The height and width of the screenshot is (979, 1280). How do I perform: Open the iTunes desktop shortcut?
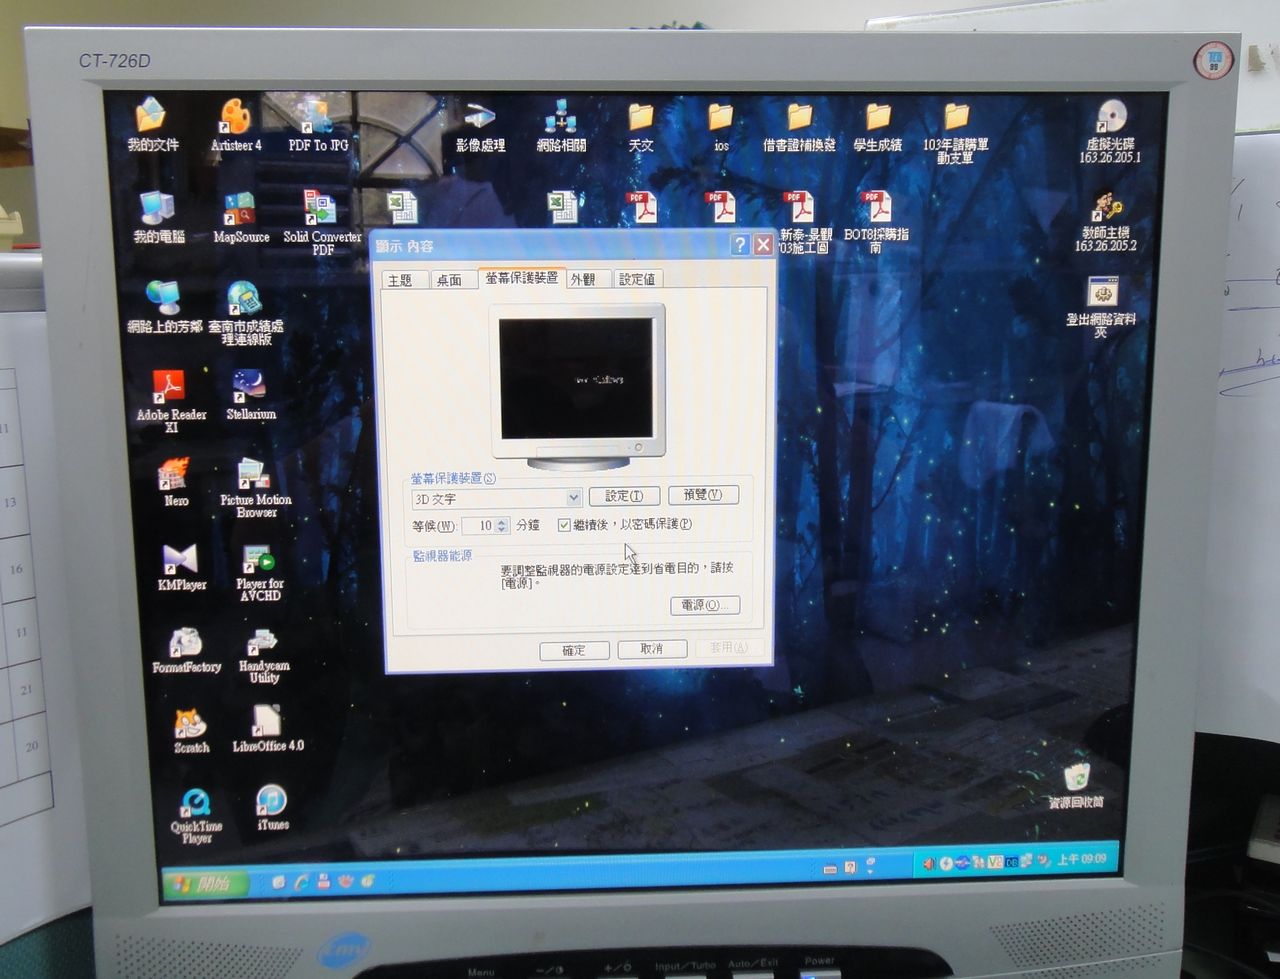point(272,802)
